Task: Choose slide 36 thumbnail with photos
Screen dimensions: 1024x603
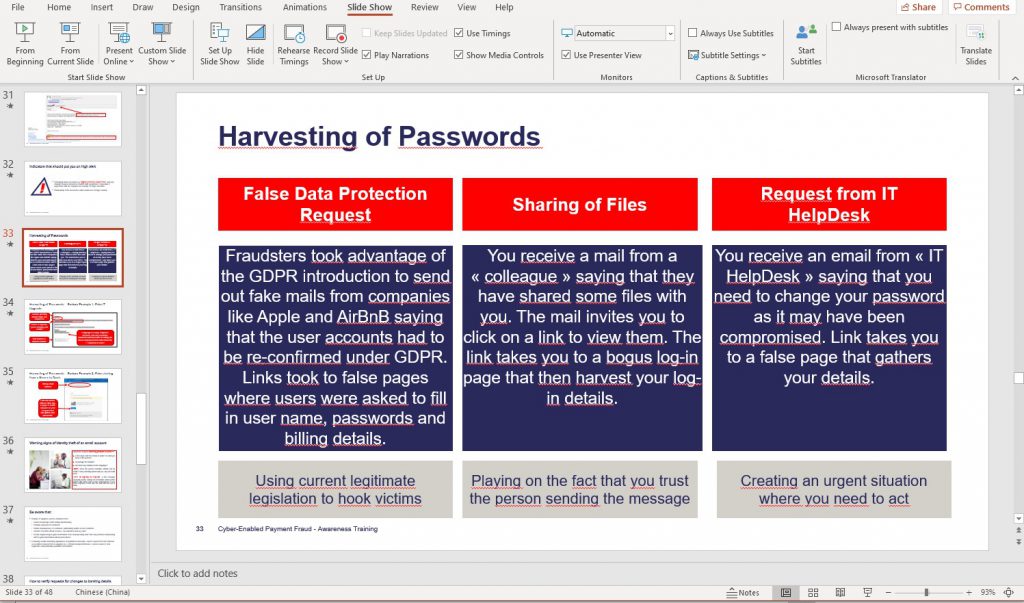Action: click(x=72, y=465)
